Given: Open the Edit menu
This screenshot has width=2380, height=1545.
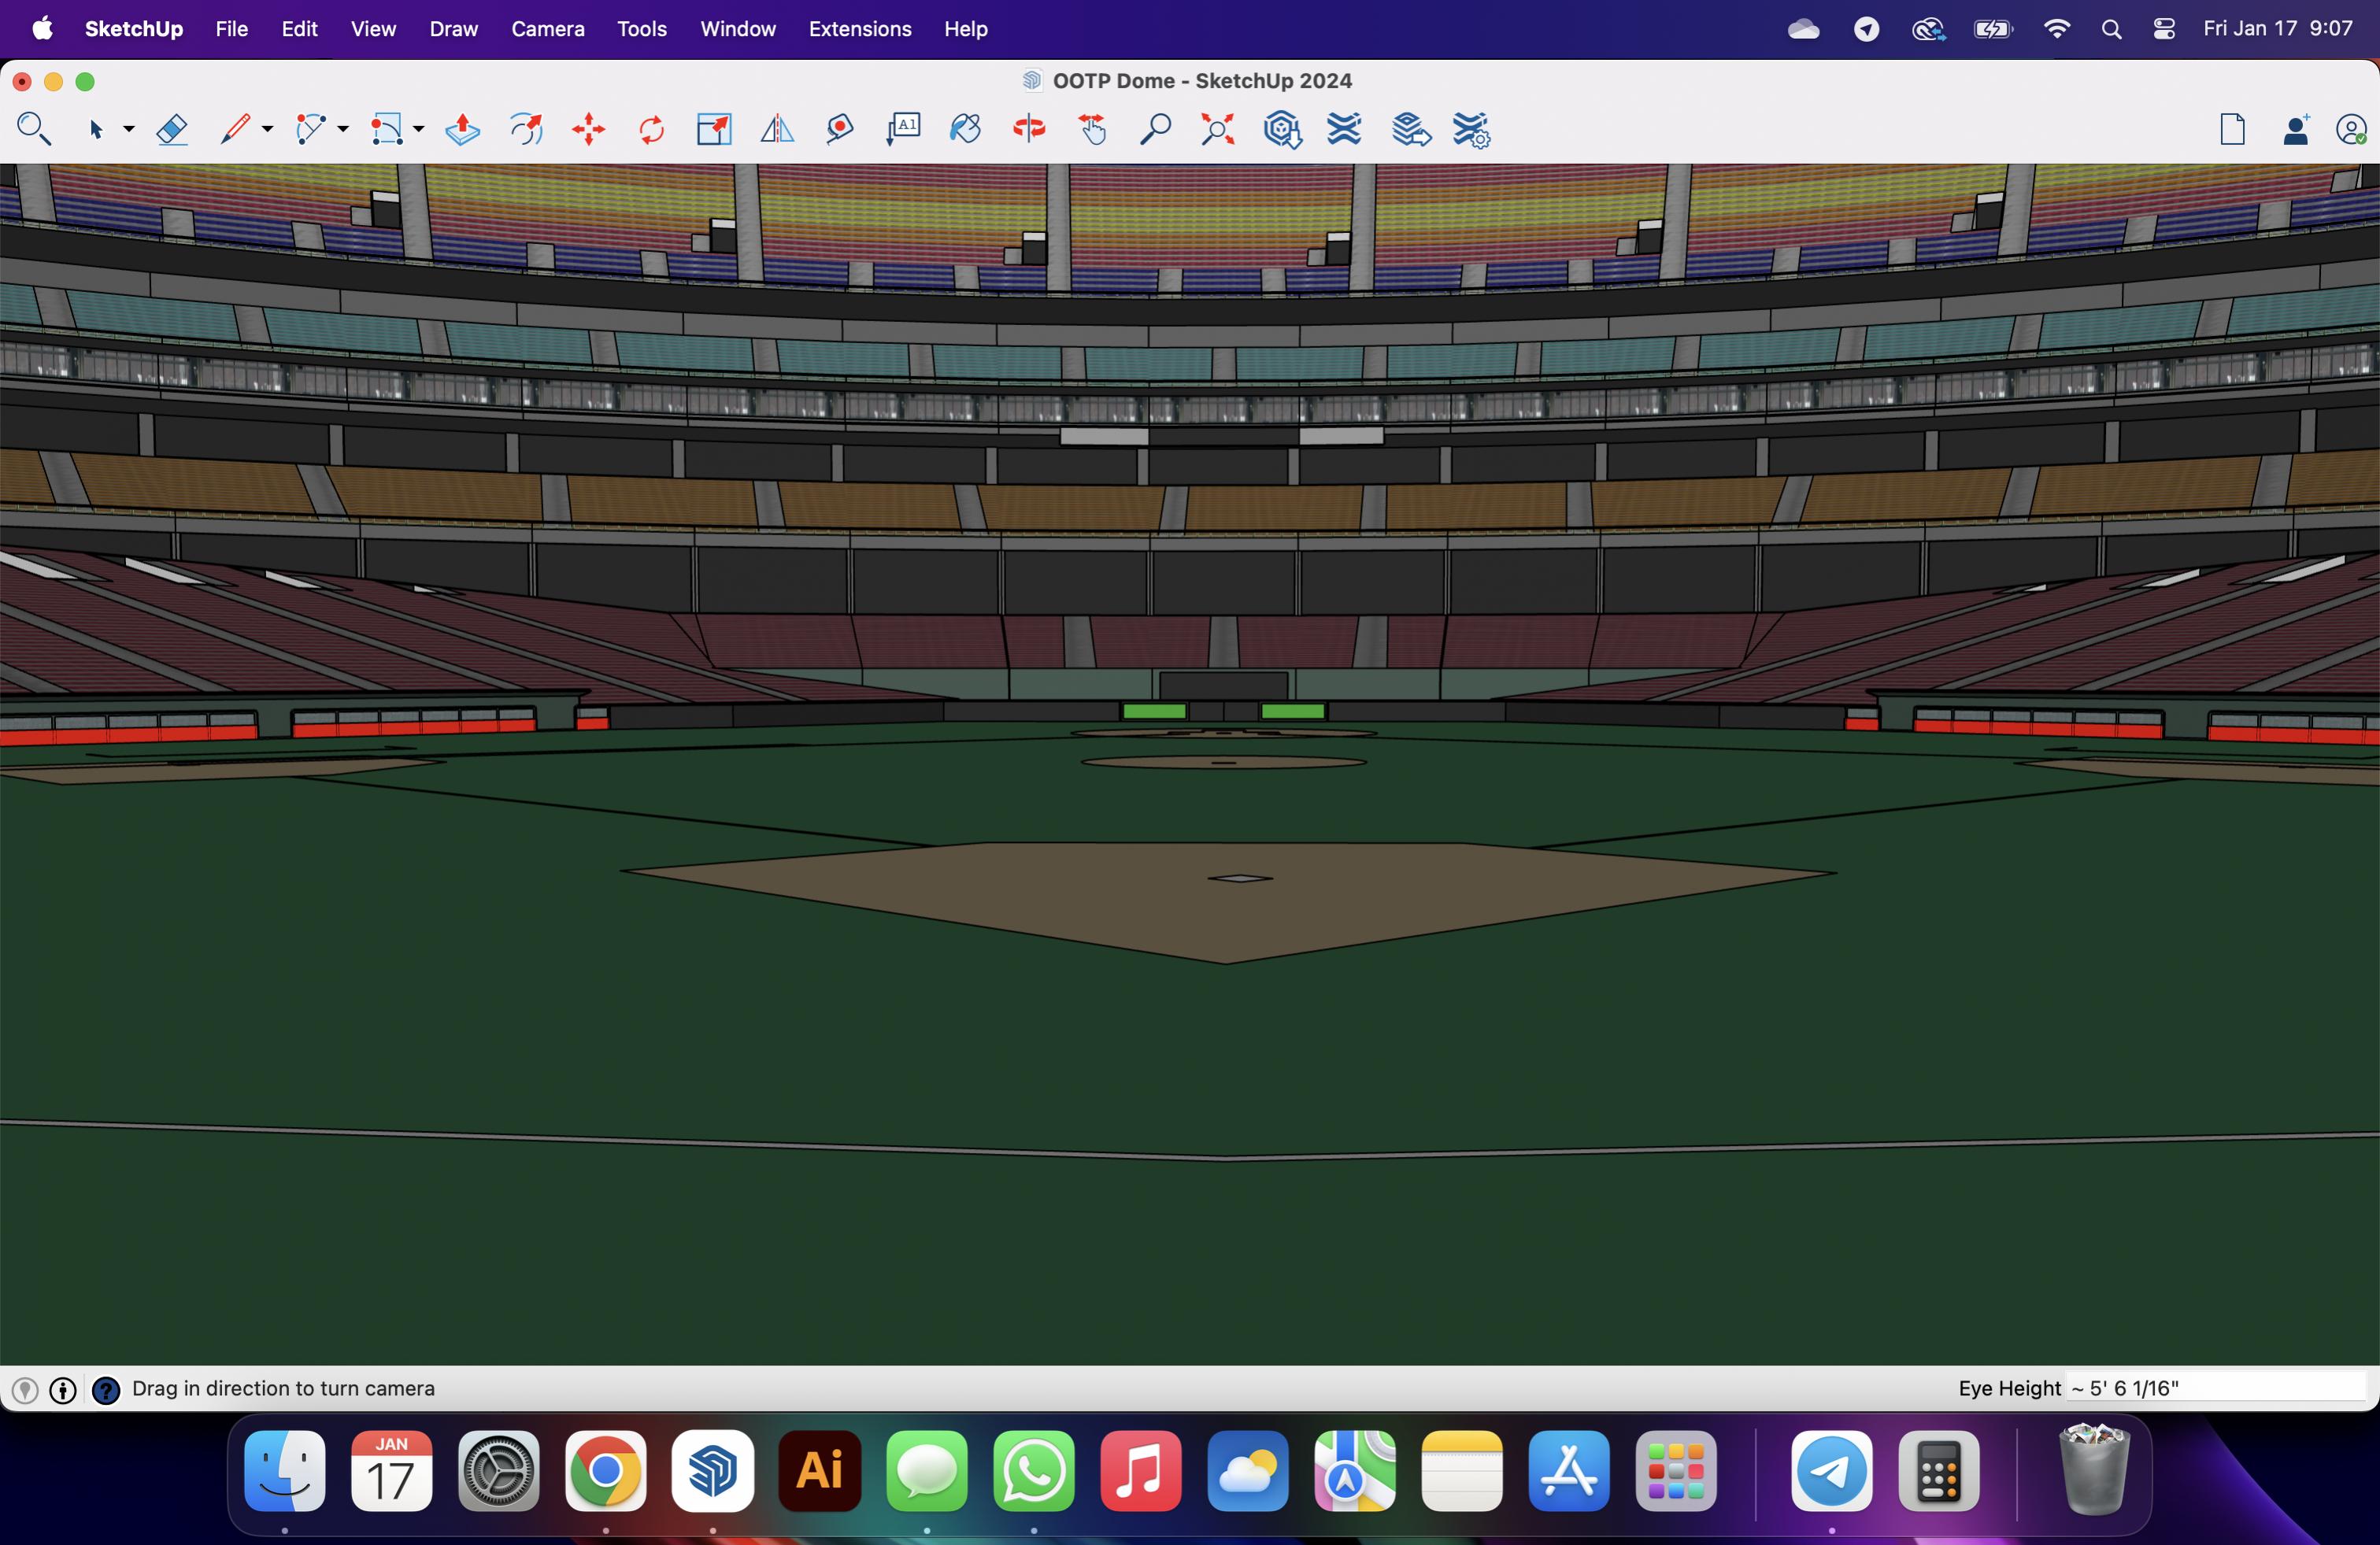Looking at the screenshot, I should pos(299,29).
